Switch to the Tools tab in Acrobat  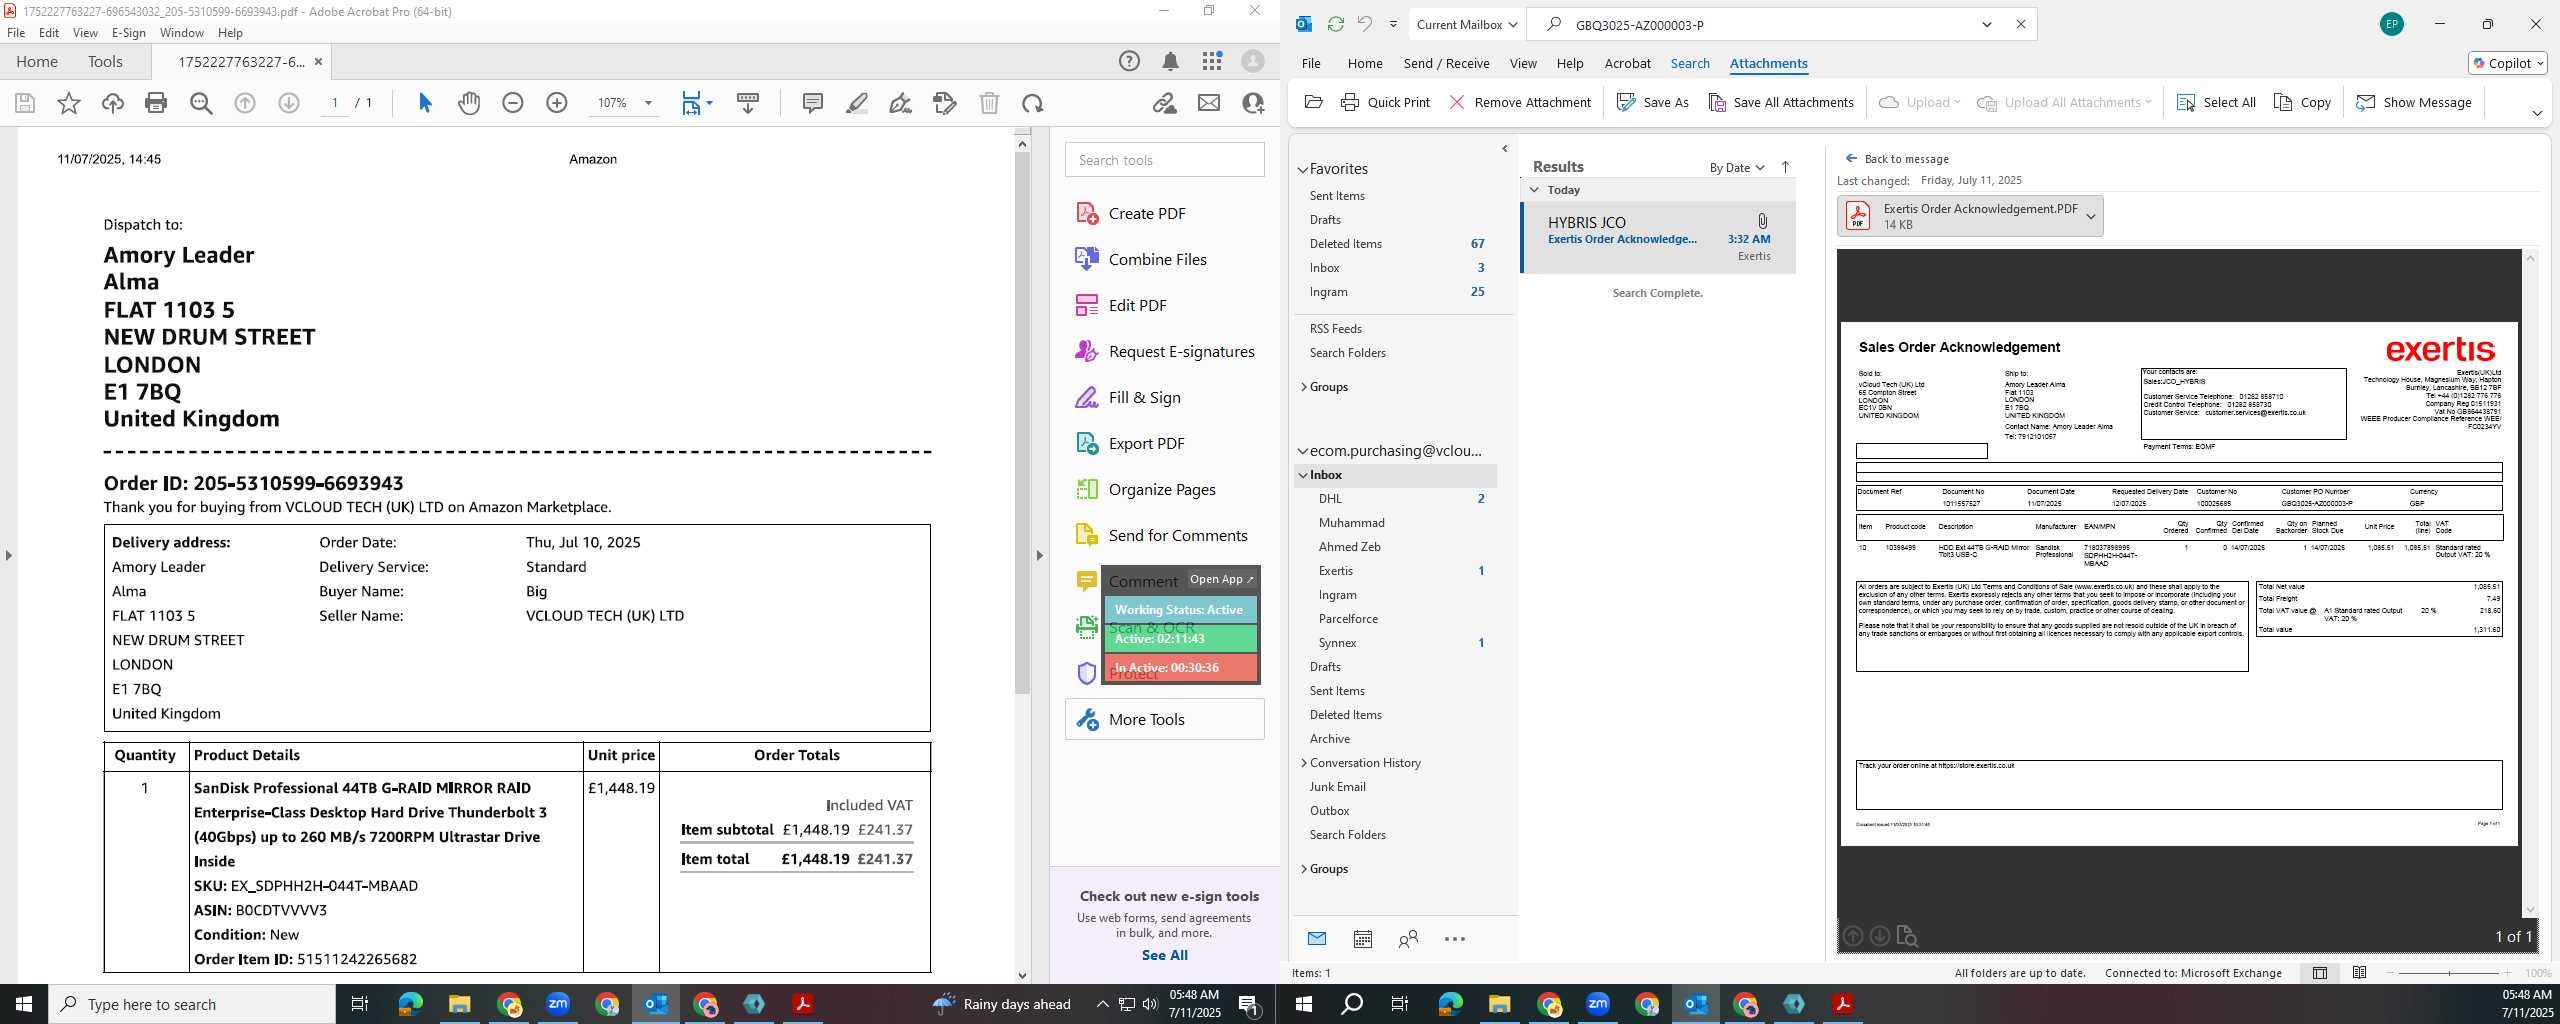click(x=105, y=61)
